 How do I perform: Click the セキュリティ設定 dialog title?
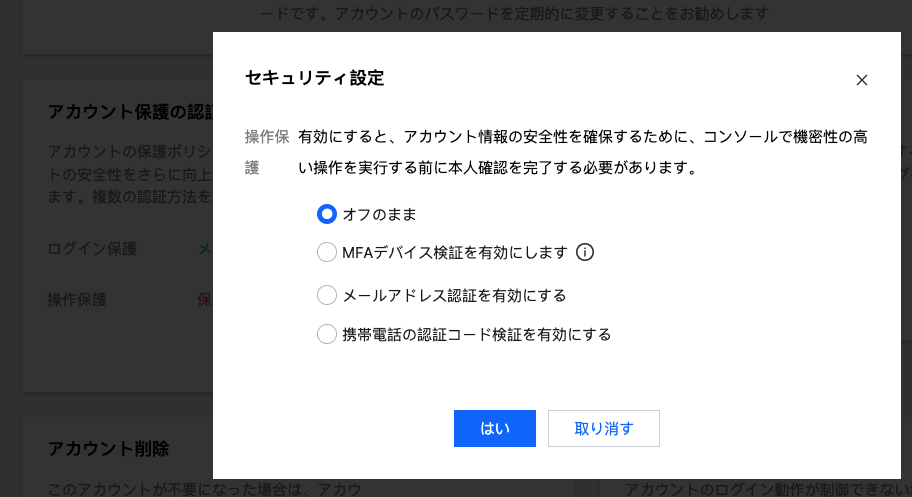pyautogui.click(x=314, y=78)
